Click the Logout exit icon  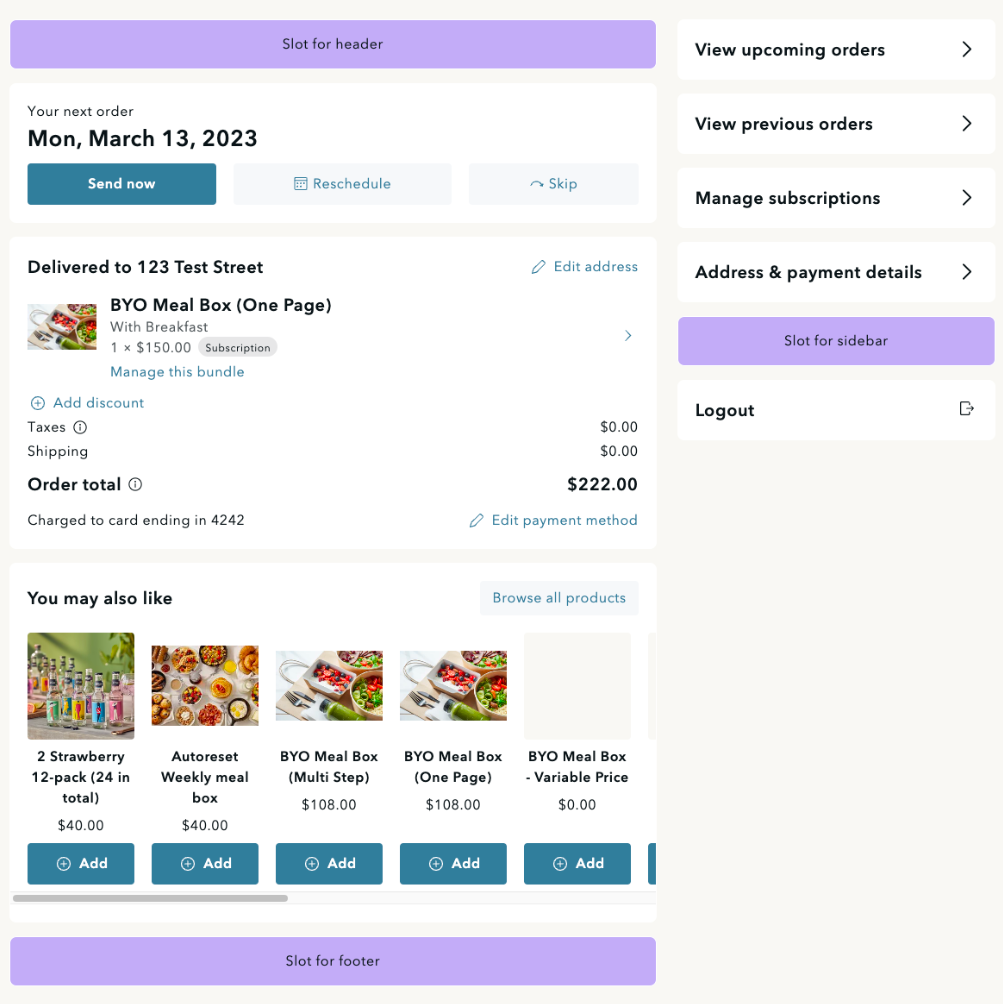pos(966,409)
